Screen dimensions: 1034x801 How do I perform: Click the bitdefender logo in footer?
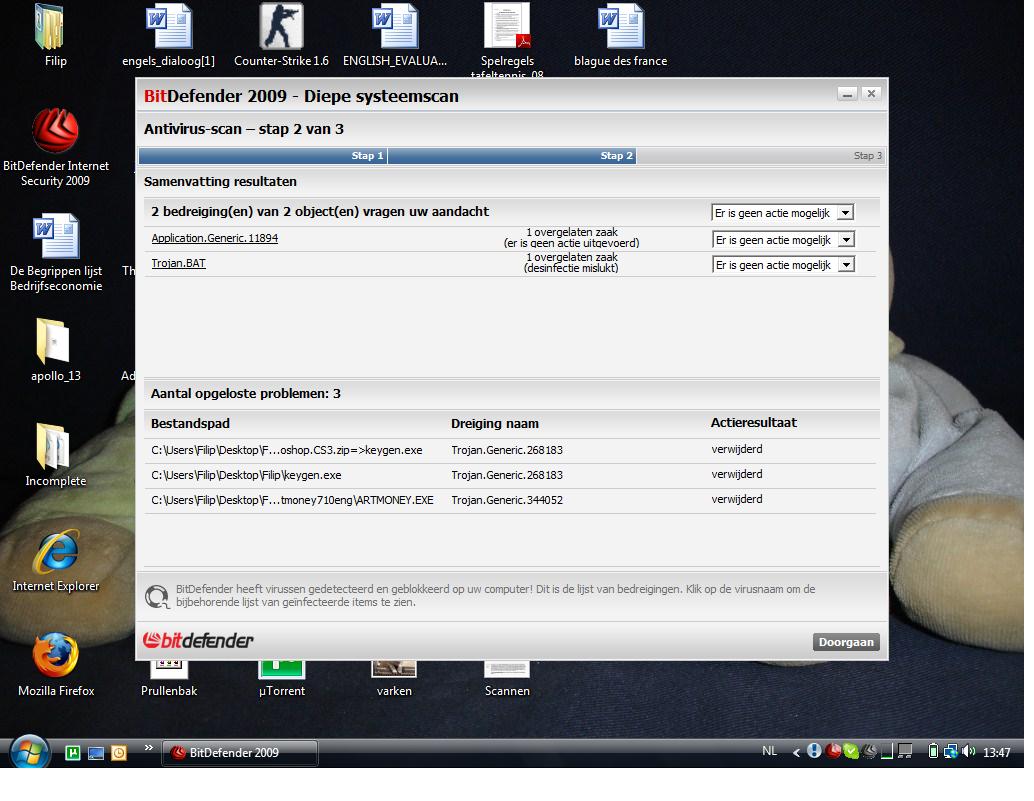click(x=198, y=640)
